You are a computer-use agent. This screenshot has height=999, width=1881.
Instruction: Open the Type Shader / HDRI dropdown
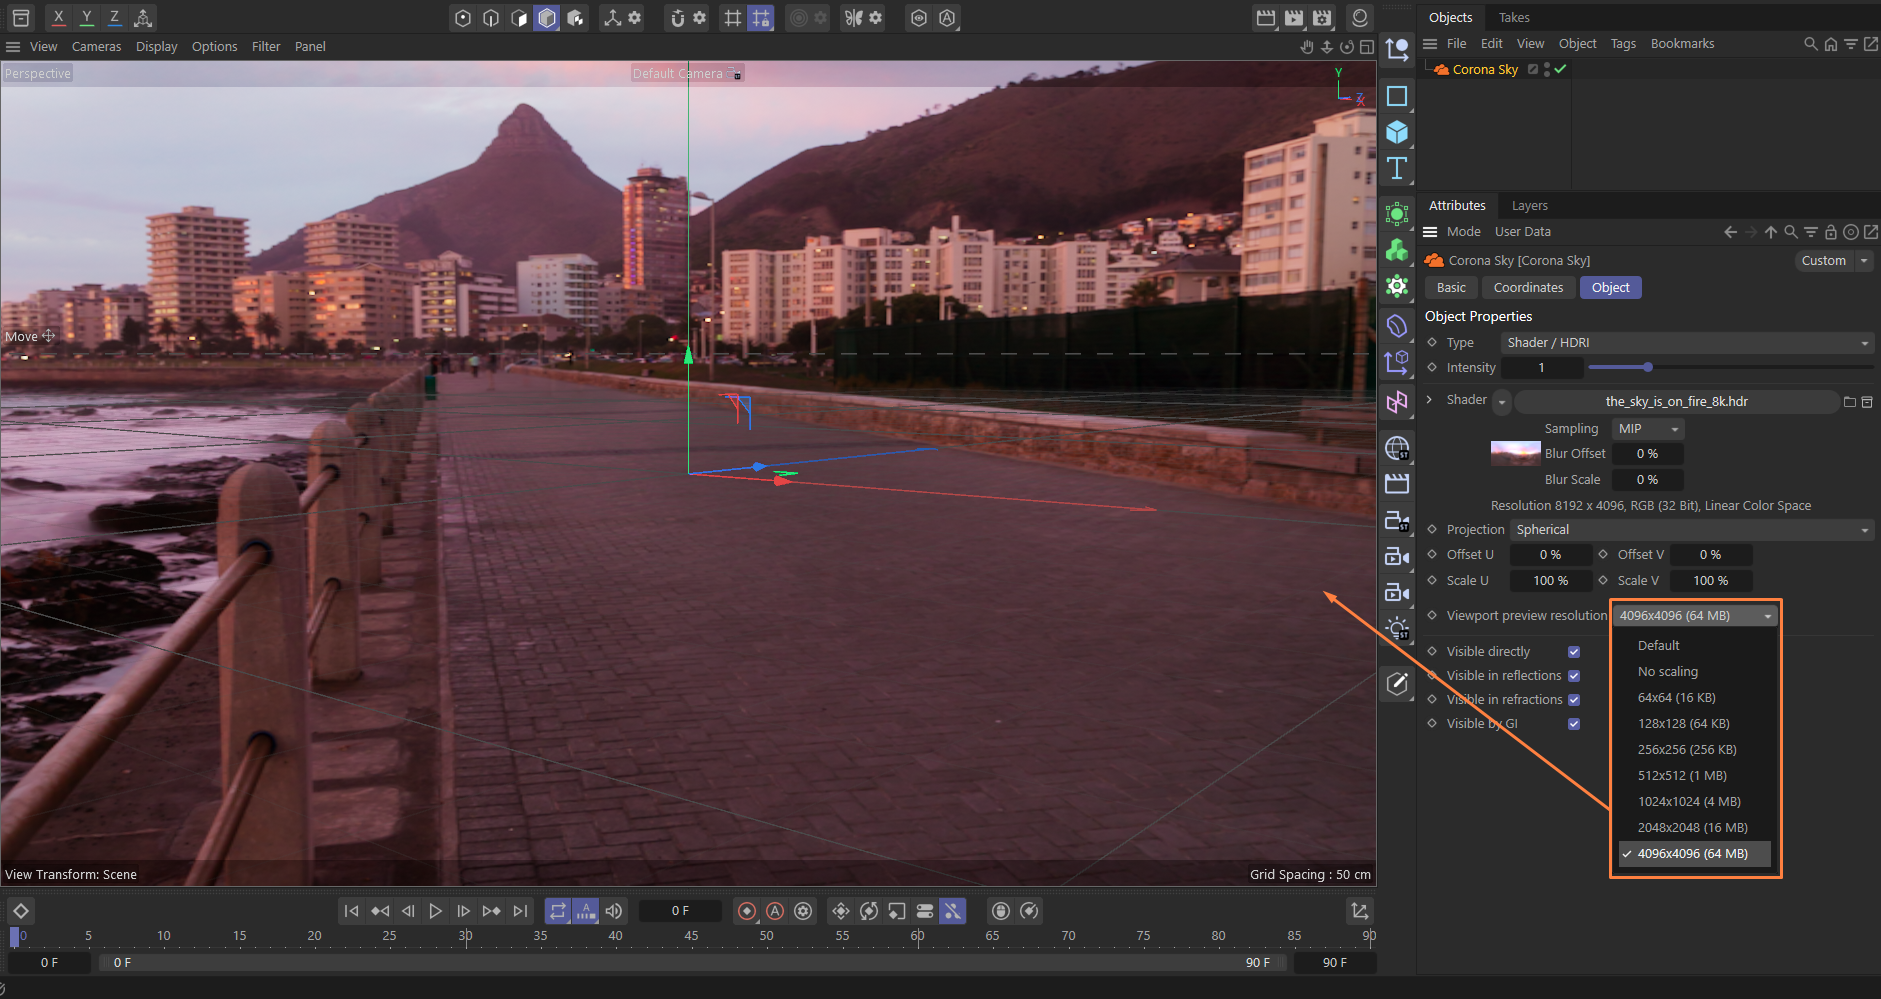pyautogui.click(x=1687, y=343)
